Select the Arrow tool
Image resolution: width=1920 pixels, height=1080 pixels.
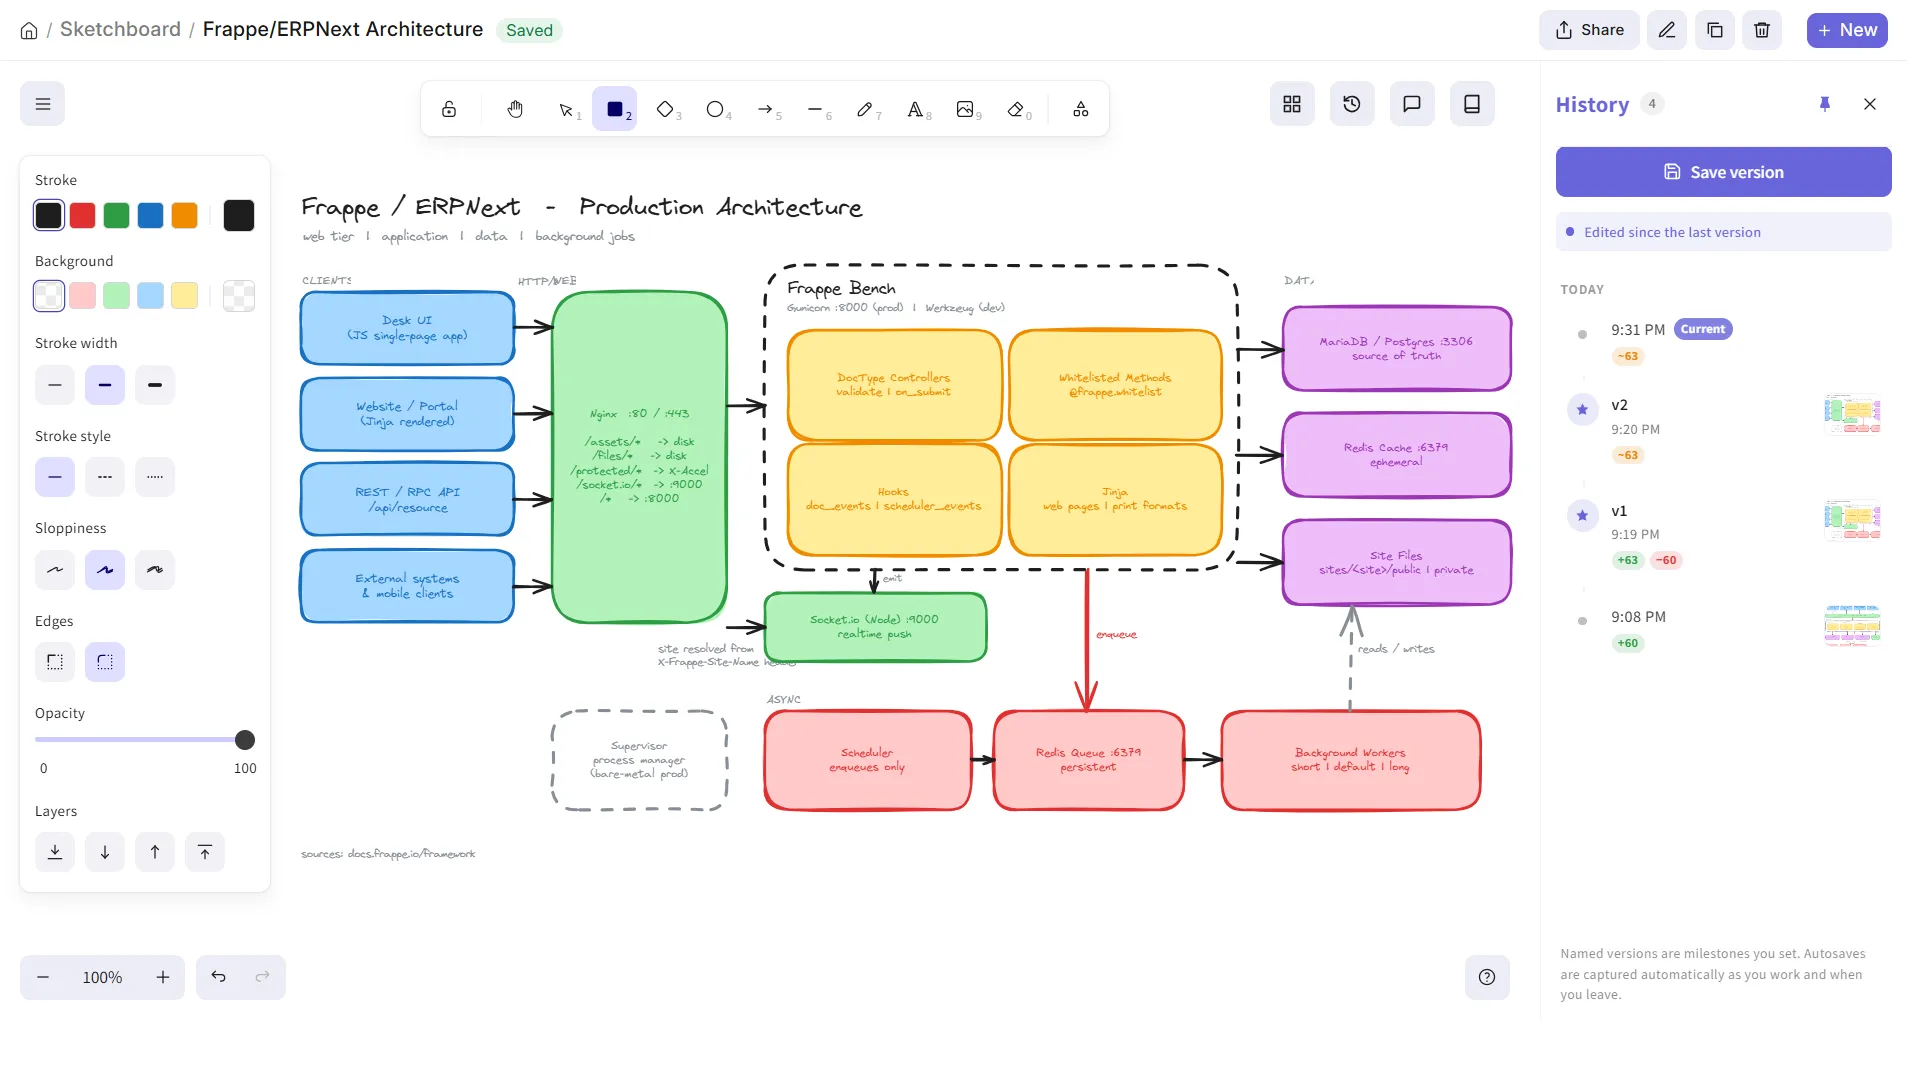pos(766,109)
